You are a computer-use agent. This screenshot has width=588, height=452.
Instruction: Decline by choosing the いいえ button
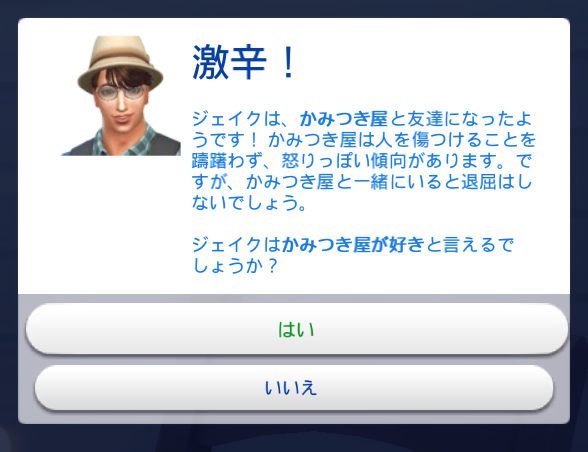[294, 387]
